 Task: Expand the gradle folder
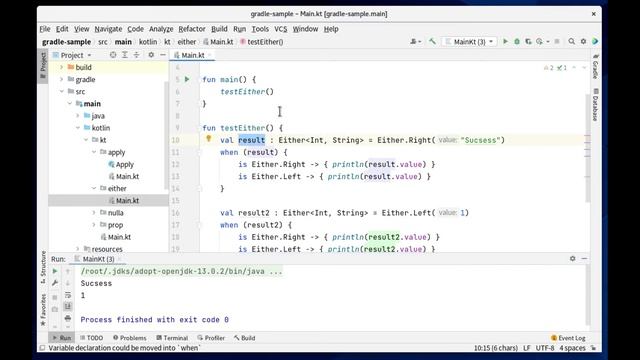pyautogui.click(x=62, y=79)
